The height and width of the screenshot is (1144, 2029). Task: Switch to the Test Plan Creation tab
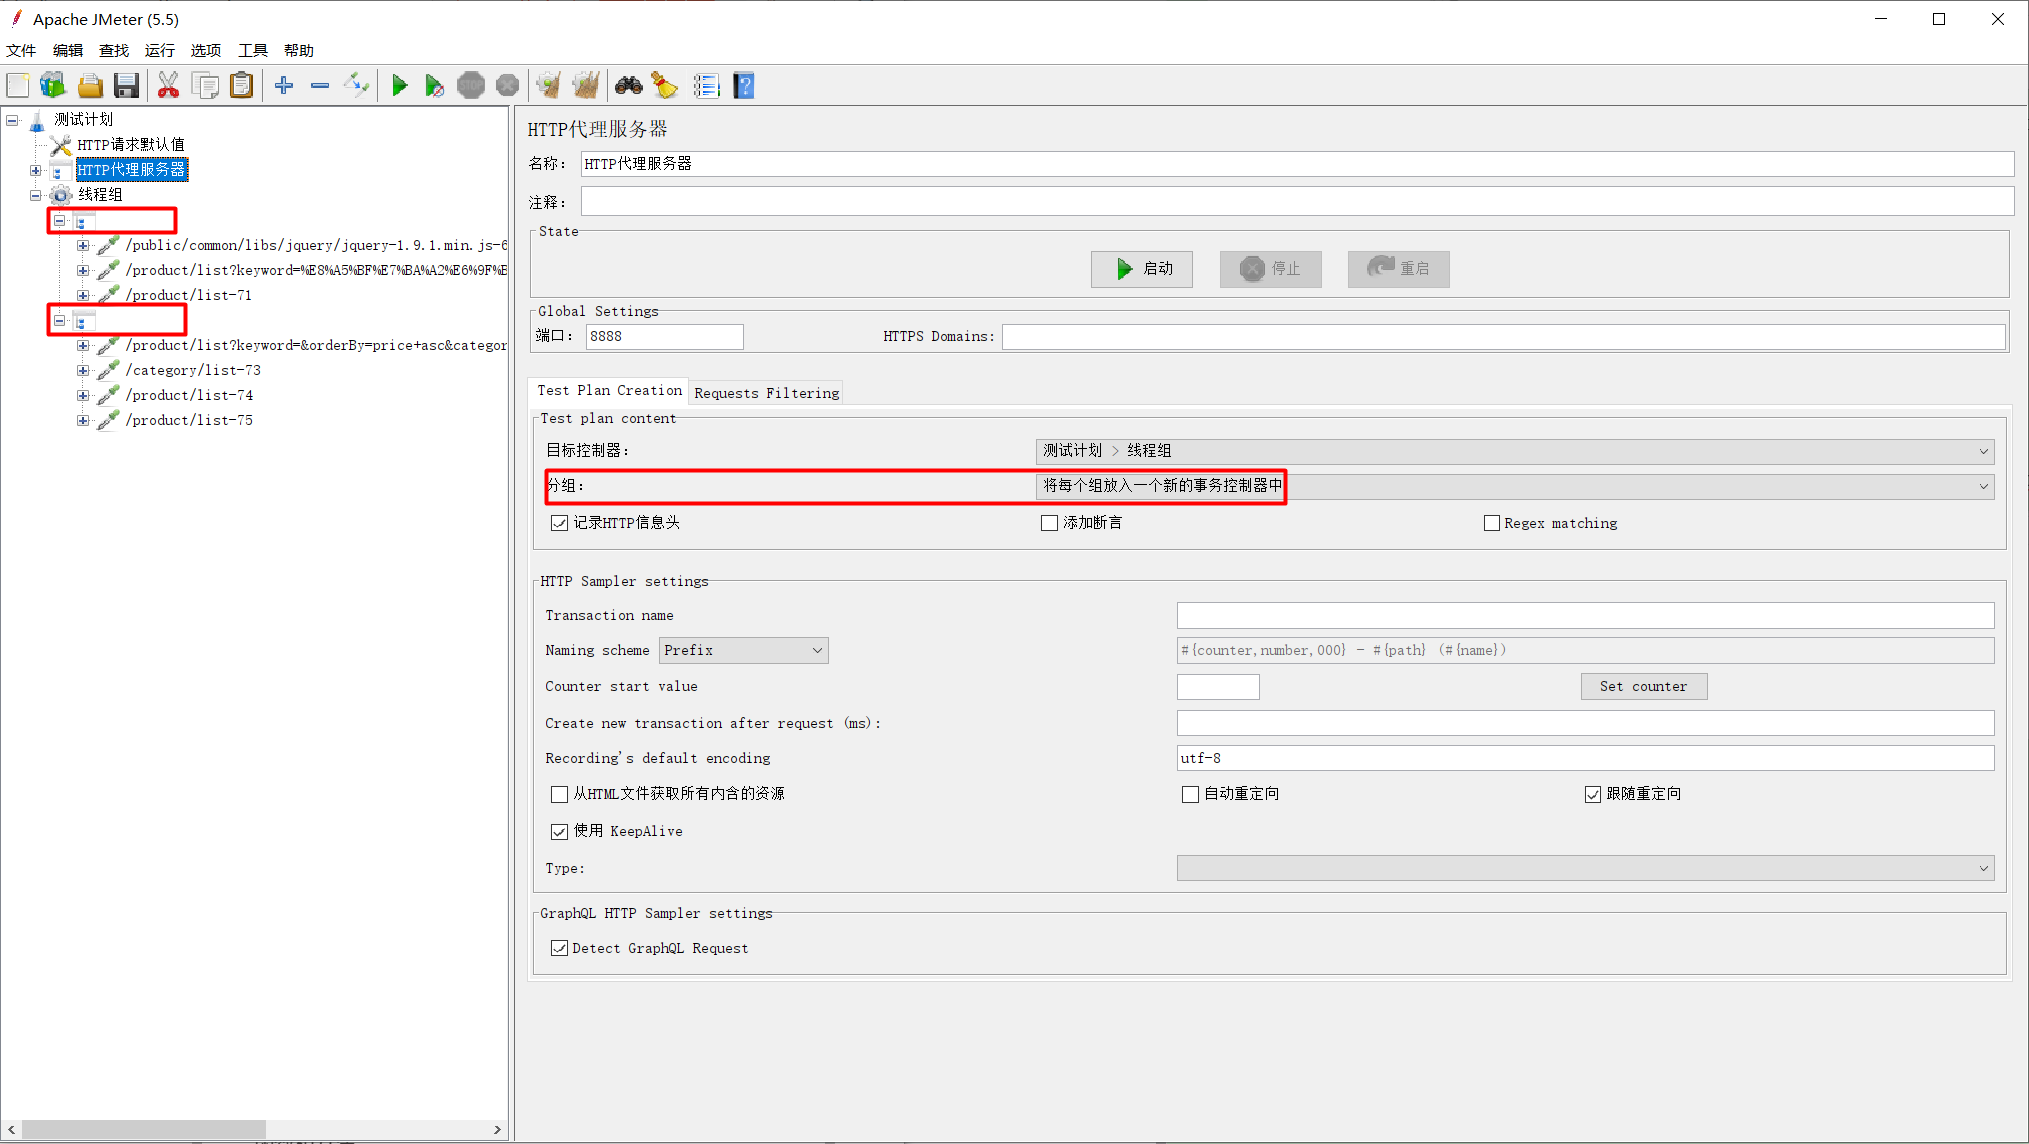coord(609,391)
